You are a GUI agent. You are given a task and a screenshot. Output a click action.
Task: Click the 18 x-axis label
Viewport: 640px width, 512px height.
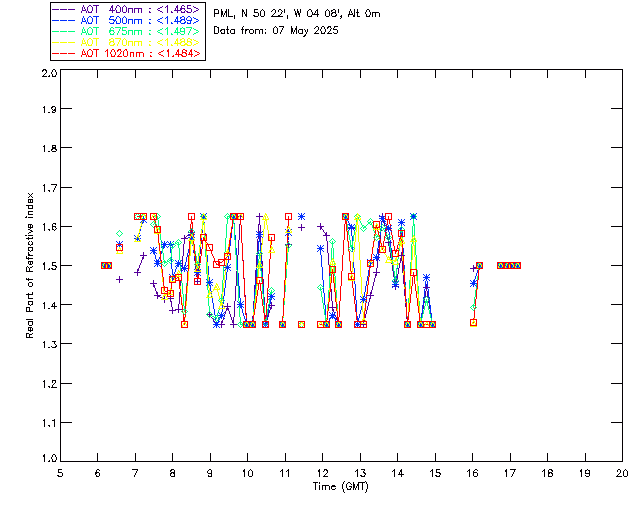pyautogui.click(x=547, y=473)
